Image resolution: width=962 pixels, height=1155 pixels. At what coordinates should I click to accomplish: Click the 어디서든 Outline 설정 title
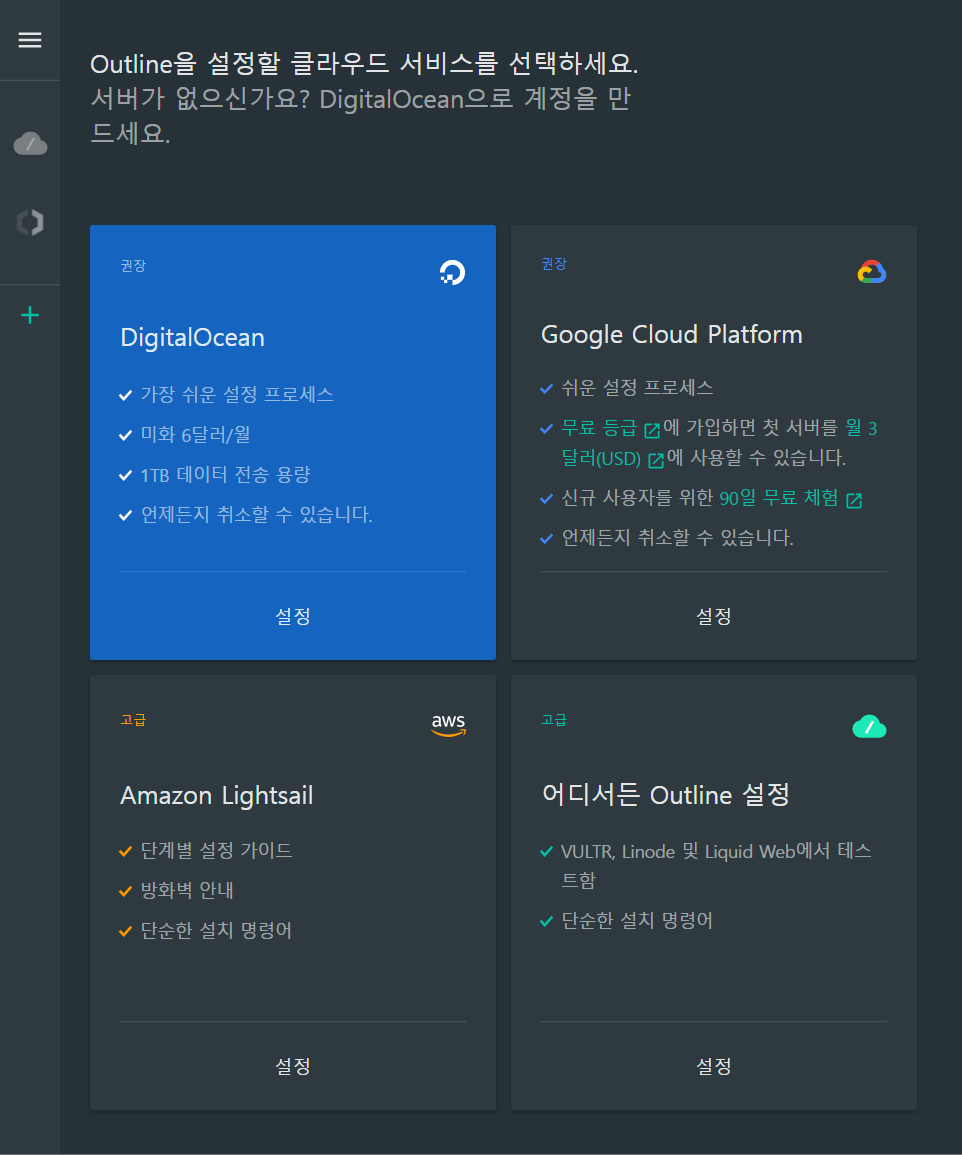point(665,795)
